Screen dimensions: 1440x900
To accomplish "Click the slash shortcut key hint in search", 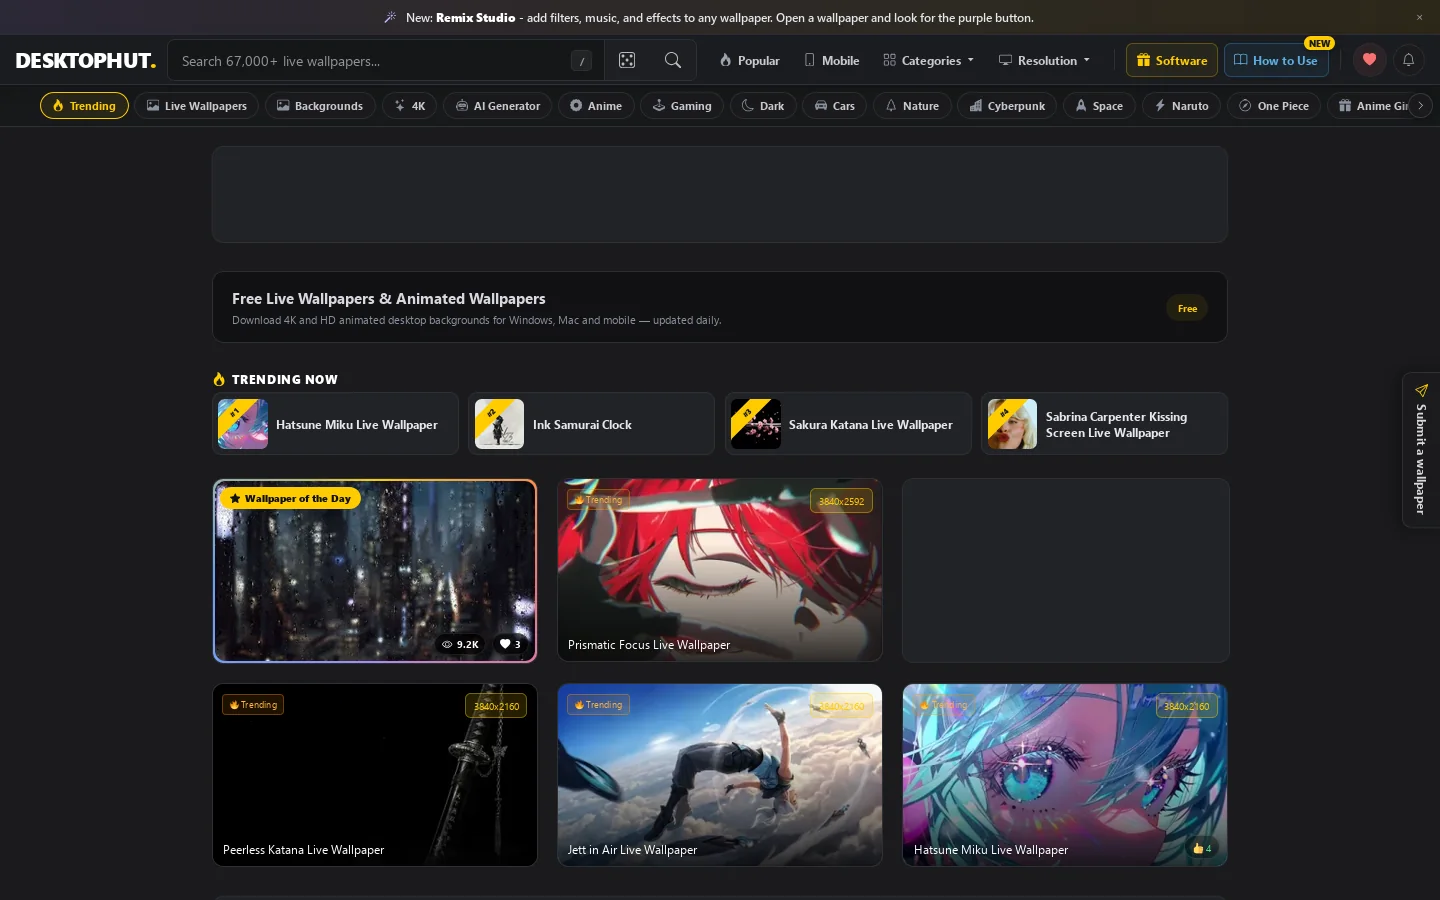I will coord(581,61).
